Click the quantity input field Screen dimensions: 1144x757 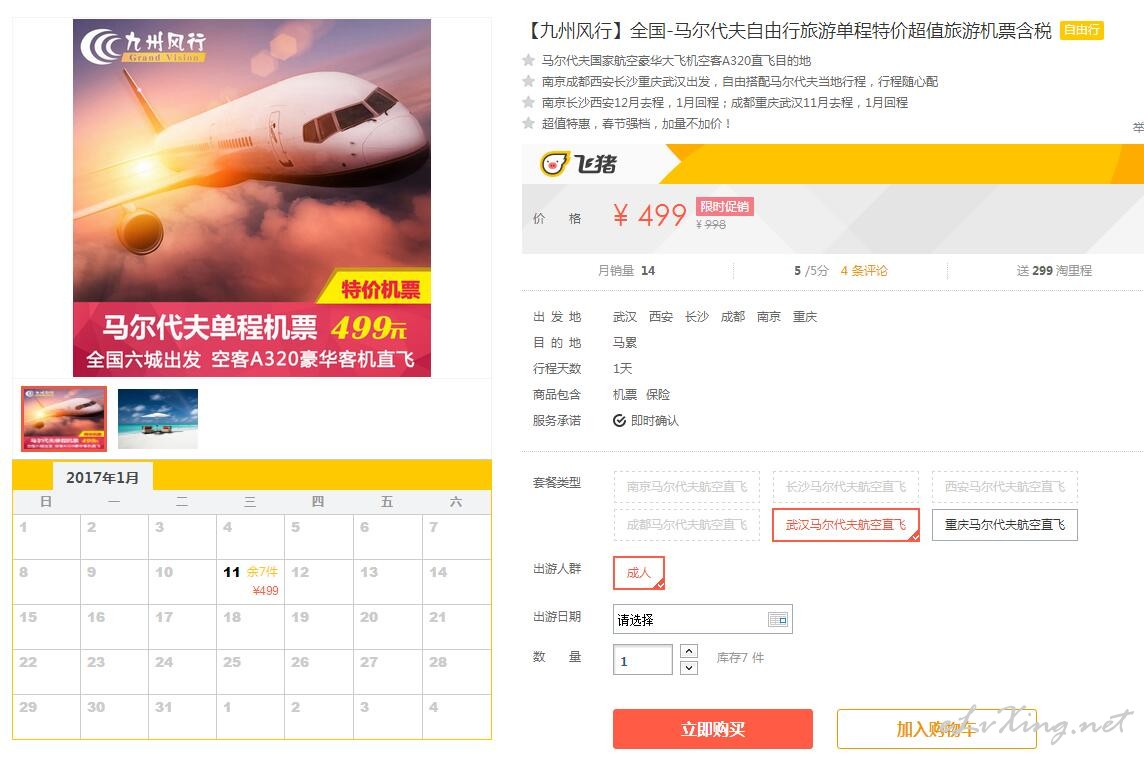point(642,659)
